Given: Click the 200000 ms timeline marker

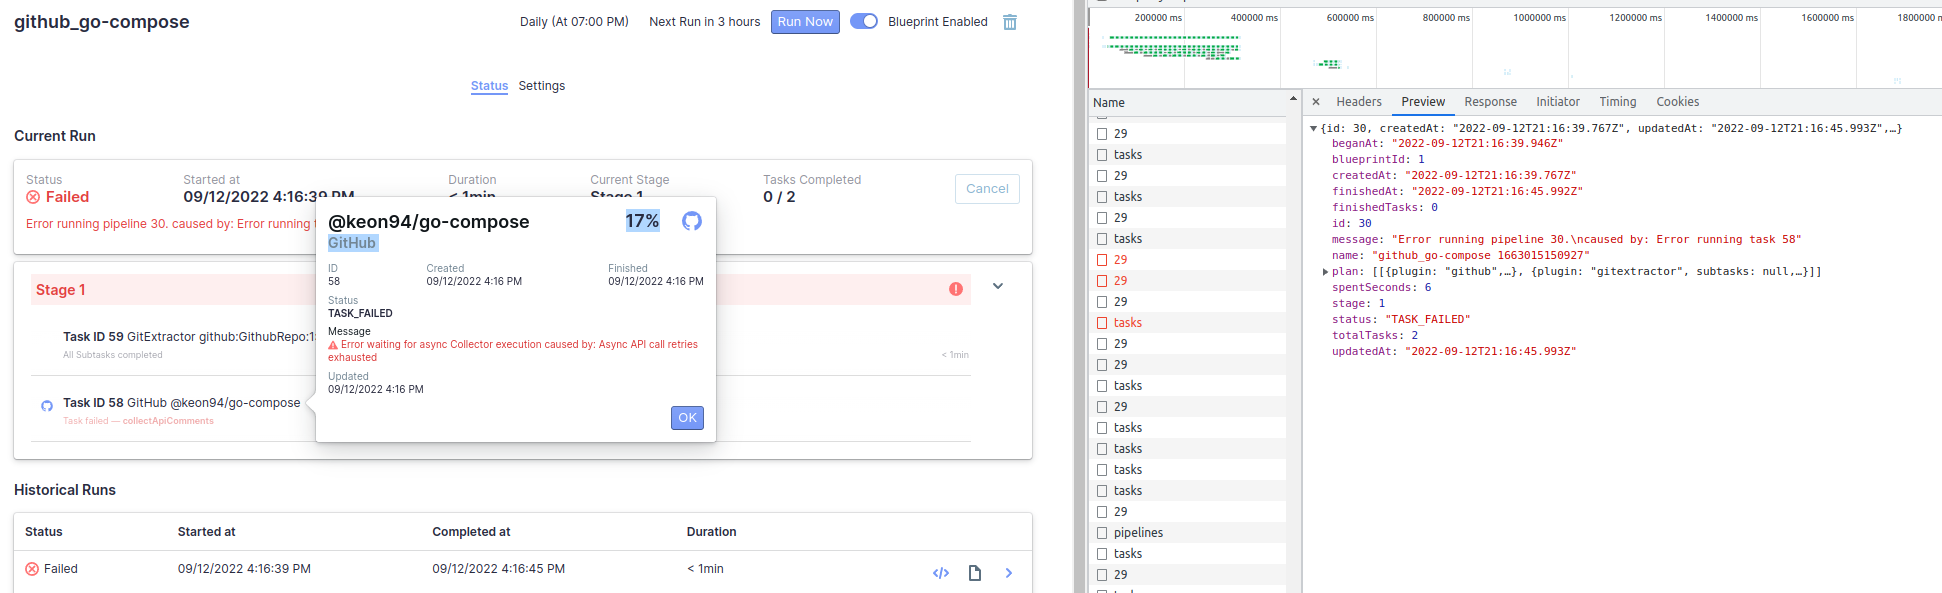Looking at the screenshot, I should tap(1158, 18).
